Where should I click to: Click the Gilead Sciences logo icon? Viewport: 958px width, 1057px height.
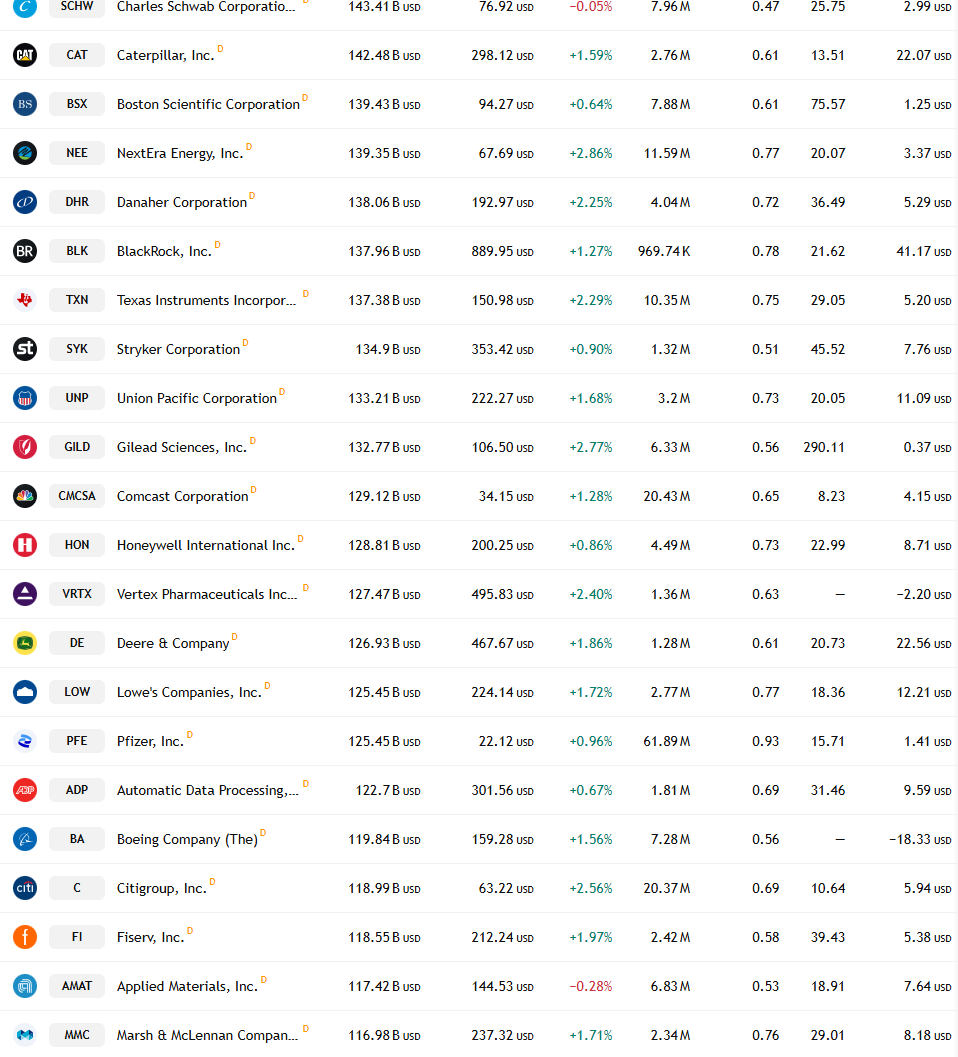click(x=25, y=447)
